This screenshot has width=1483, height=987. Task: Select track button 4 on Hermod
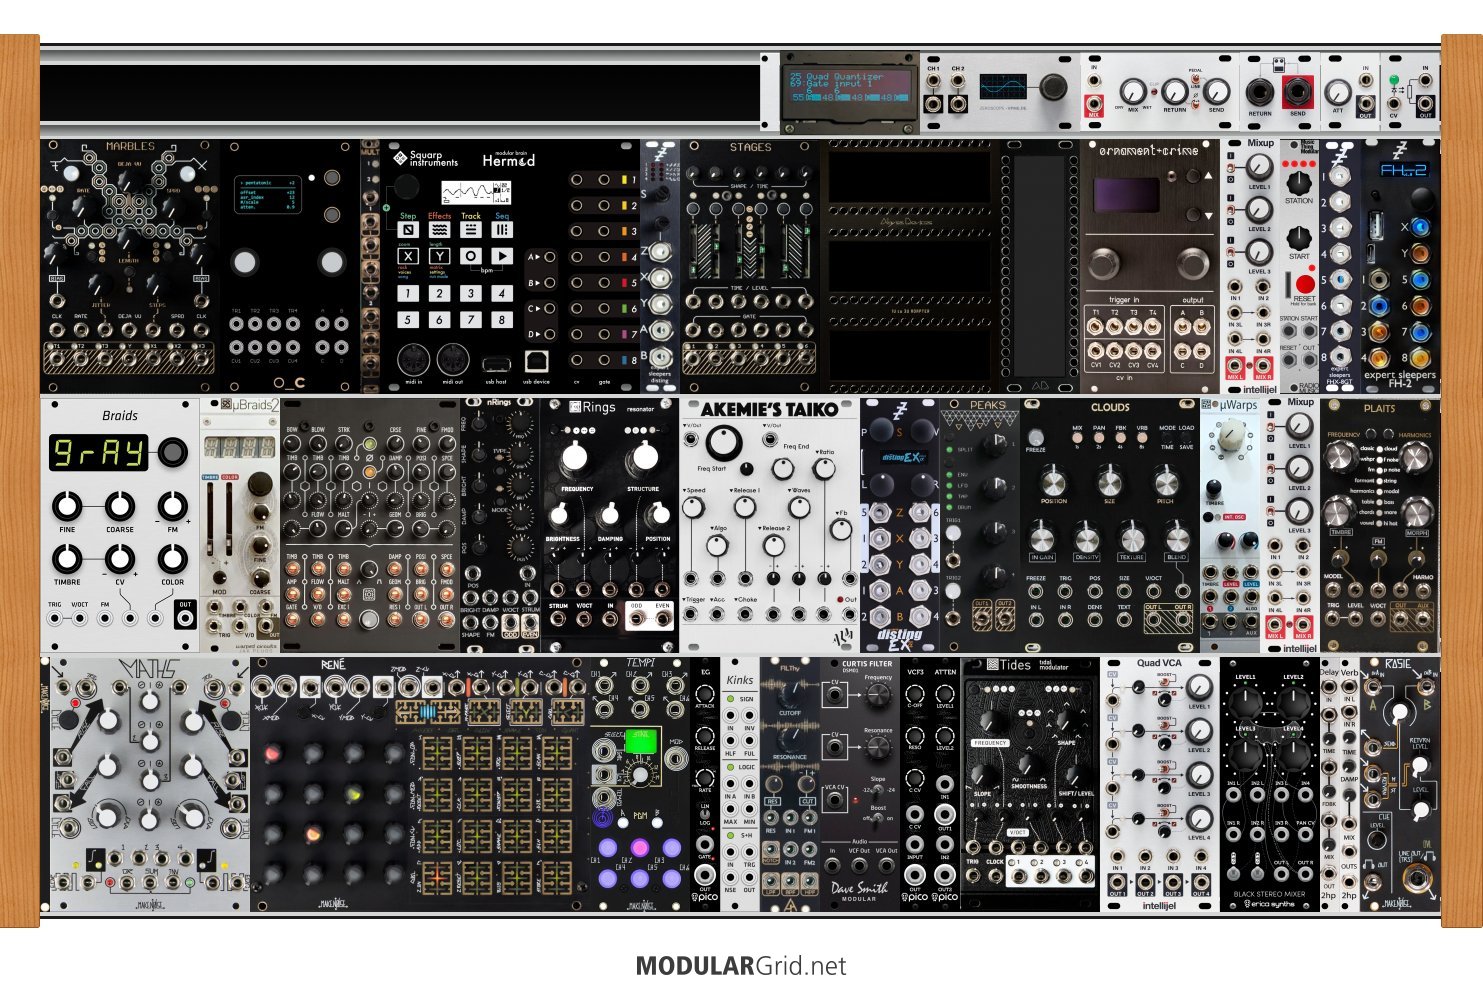pos(502,293)
